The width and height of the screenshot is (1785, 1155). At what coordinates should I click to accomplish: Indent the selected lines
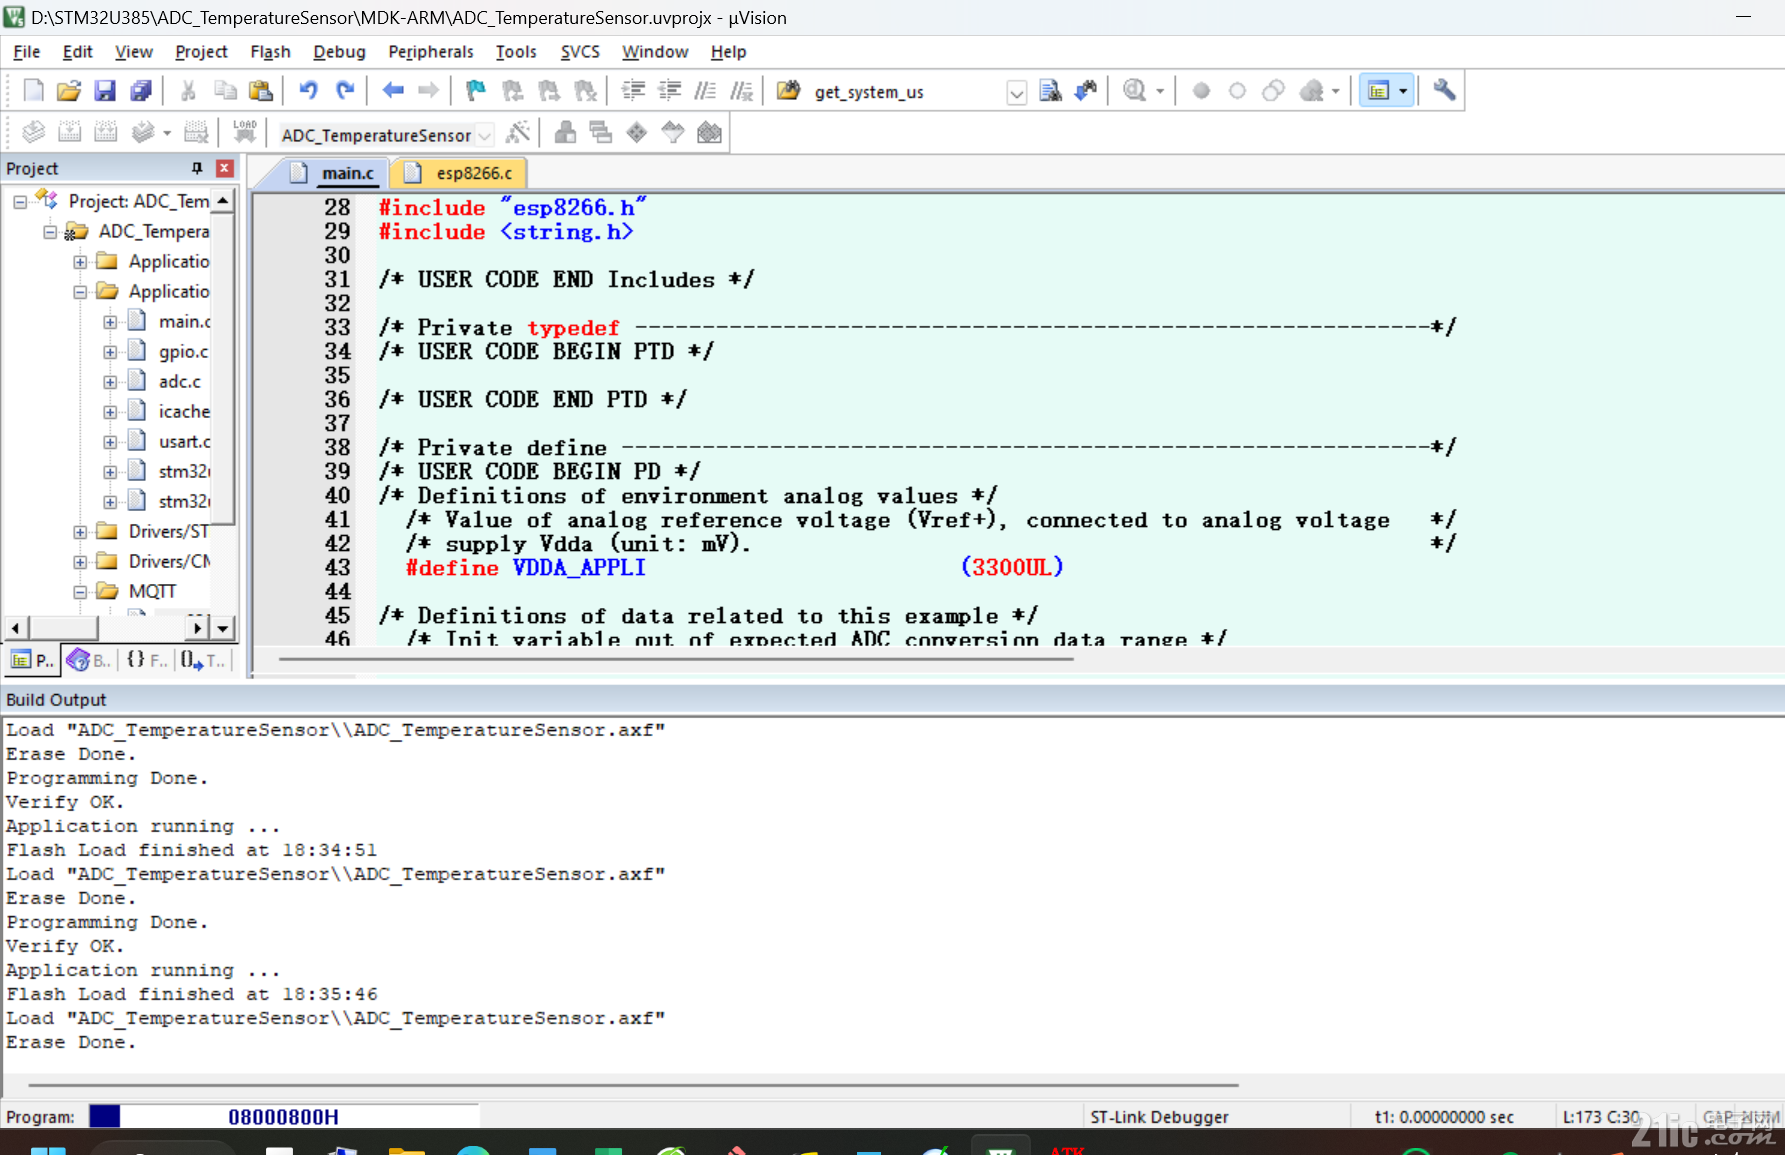click(633, 91)
